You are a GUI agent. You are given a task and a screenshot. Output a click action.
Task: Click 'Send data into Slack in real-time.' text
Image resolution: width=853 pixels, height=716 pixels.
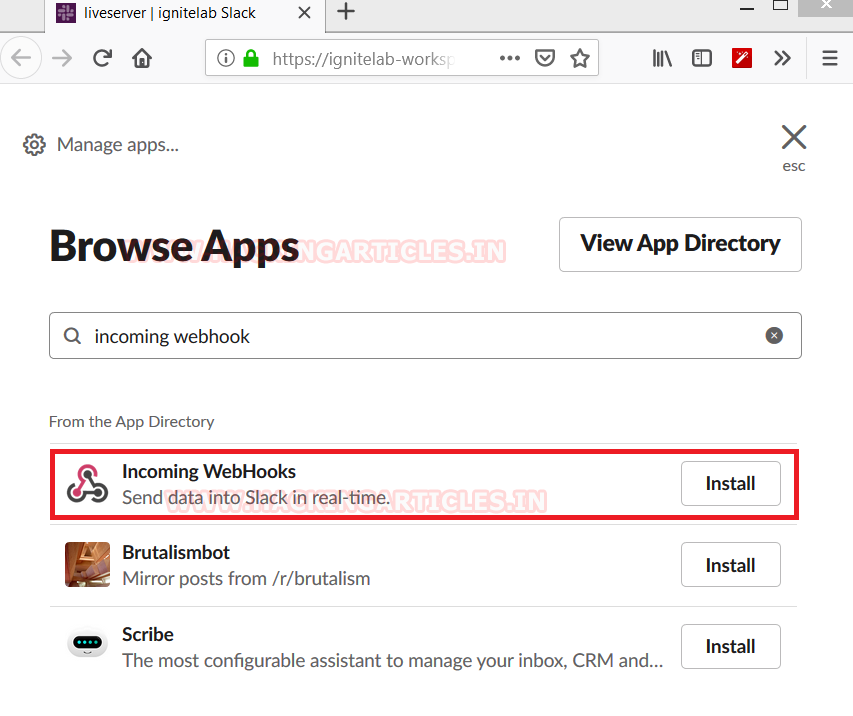[256, 497]
